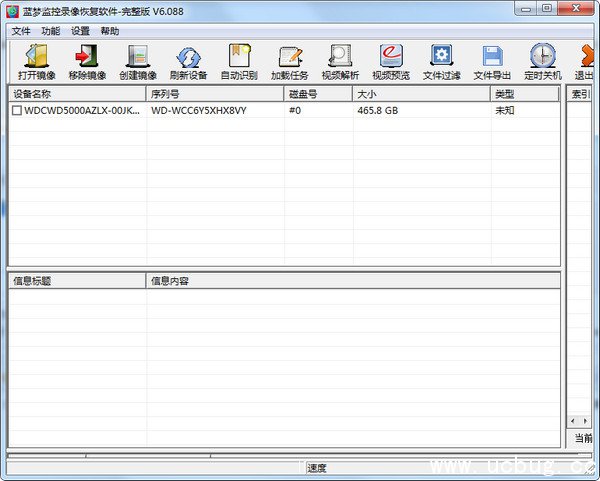Click 文件导出 file export icon

coord(492,59)
